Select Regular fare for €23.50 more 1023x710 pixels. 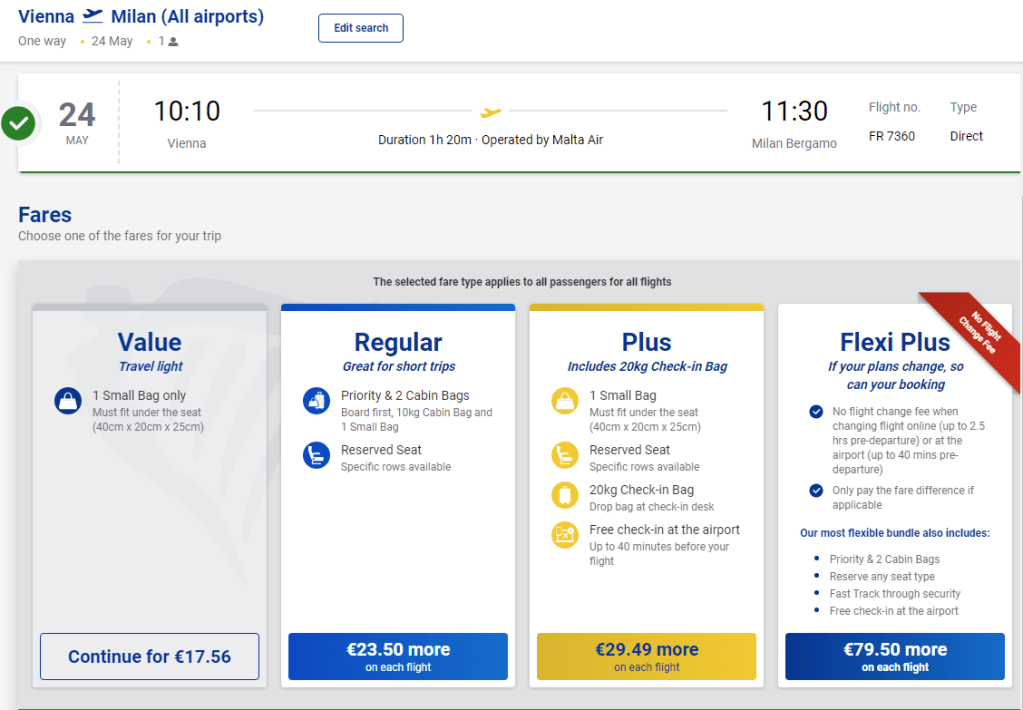click(x=398, y=657)
